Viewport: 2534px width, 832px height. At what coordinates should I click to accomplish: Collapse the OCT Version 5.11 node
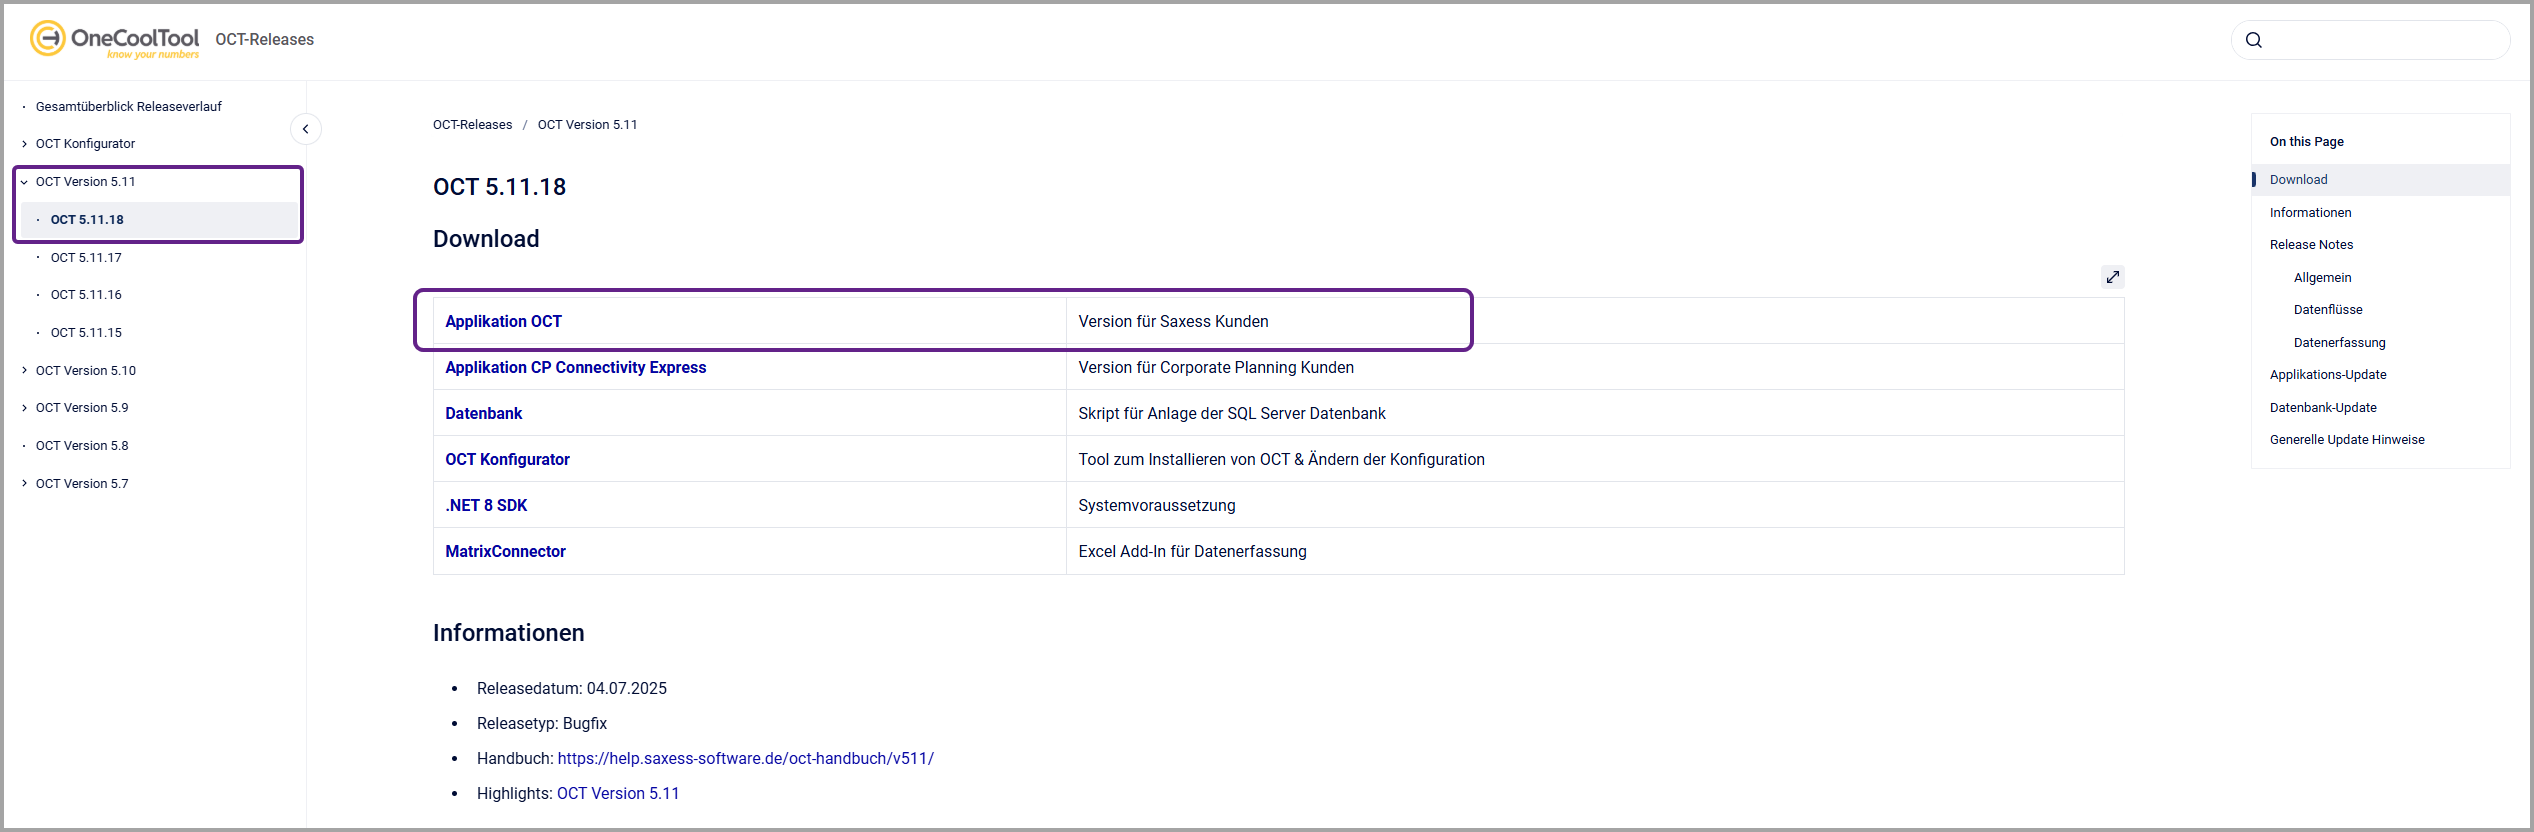(25, 182)
